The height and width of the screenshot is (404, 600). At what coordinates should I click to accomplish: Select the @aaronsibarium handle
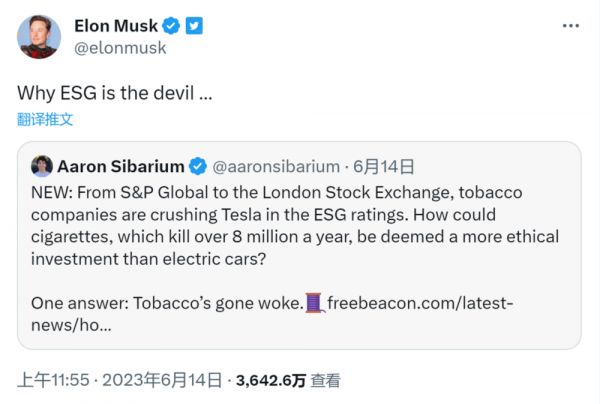276,166
